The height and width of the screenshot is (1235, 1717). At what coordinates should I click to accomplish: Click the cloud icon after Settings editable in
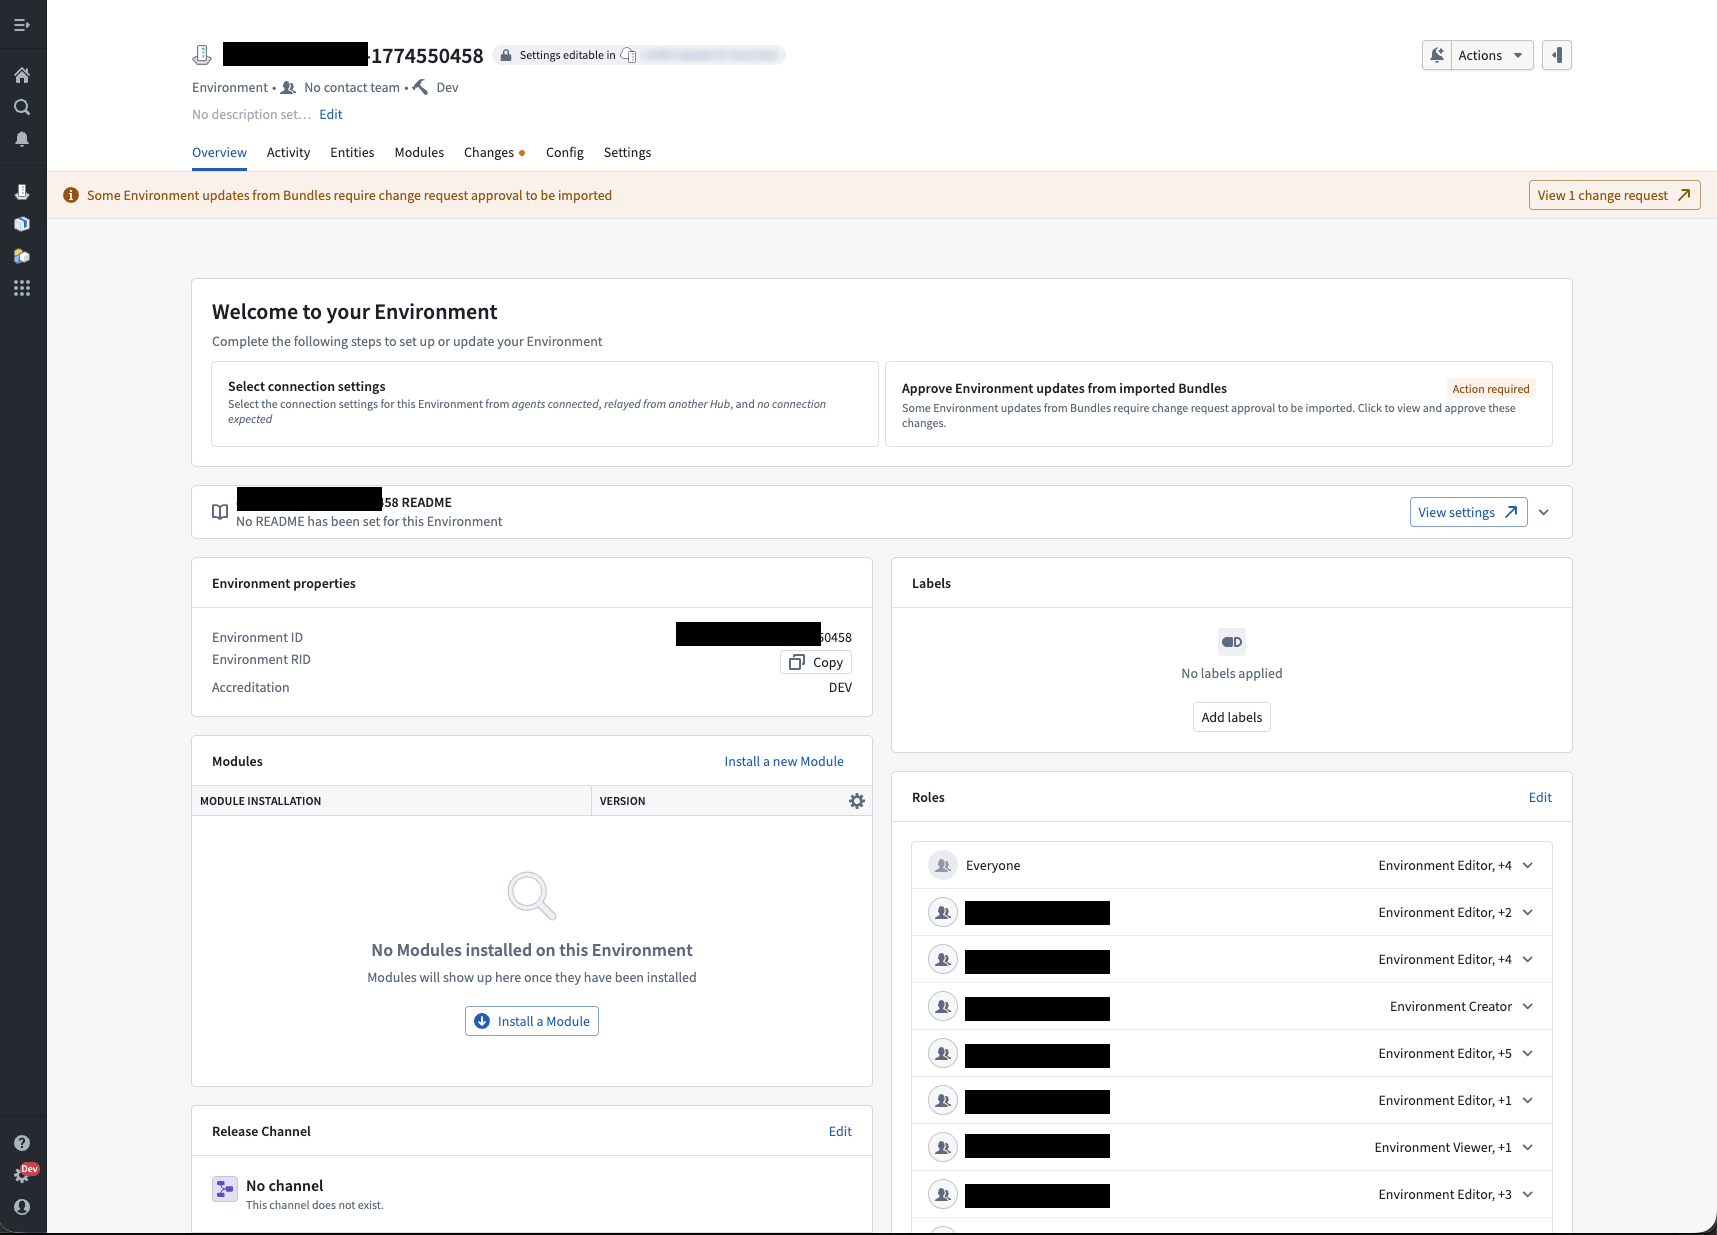click(628, 55)
